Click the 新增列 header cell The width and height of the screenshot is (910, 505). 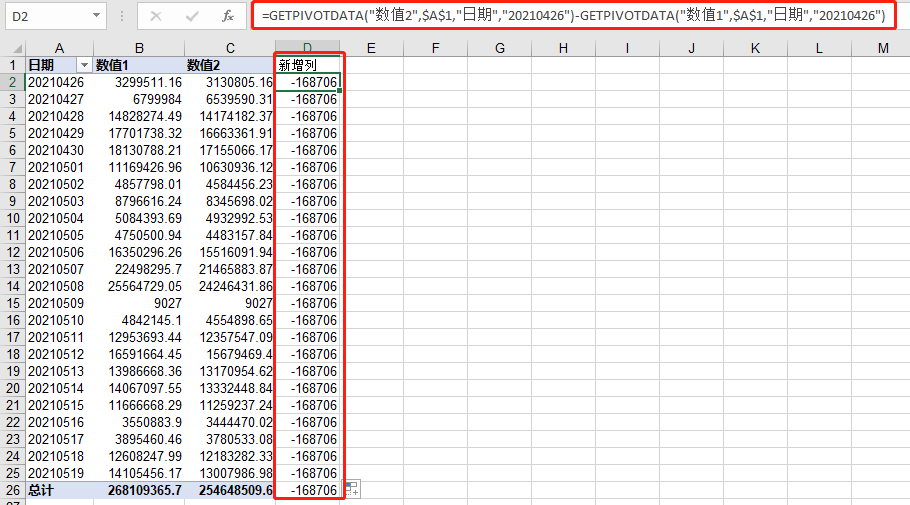click(x=308, y=65)
